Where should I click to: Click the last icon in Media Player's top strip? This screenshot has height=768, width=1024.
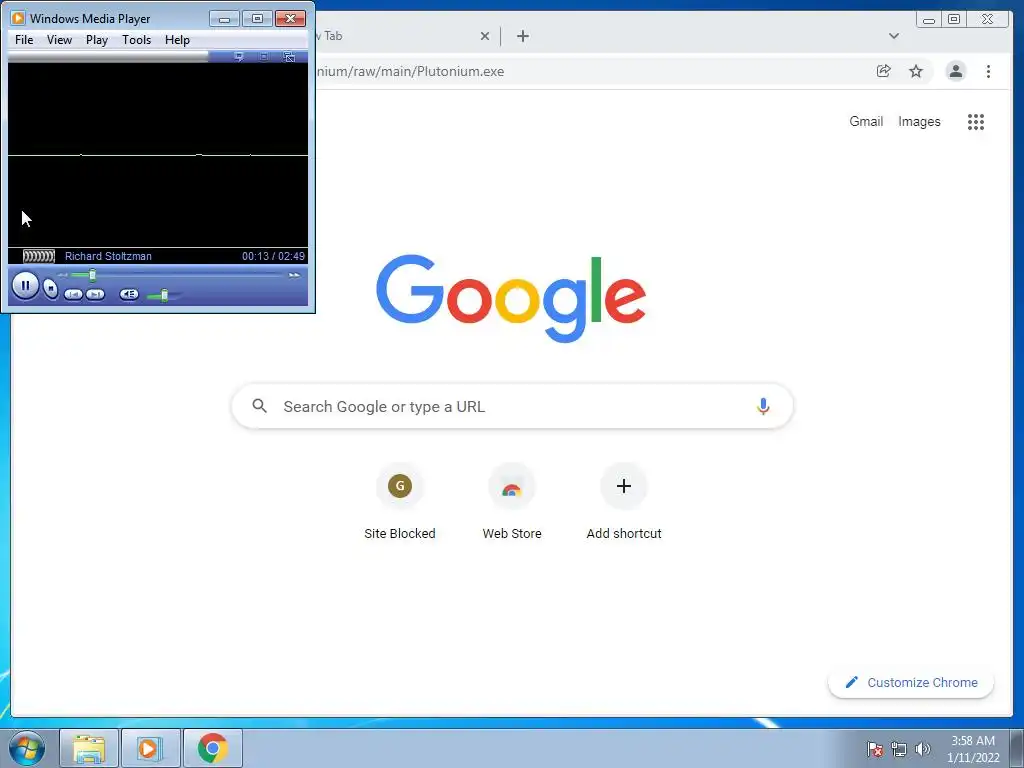(289, 57)
